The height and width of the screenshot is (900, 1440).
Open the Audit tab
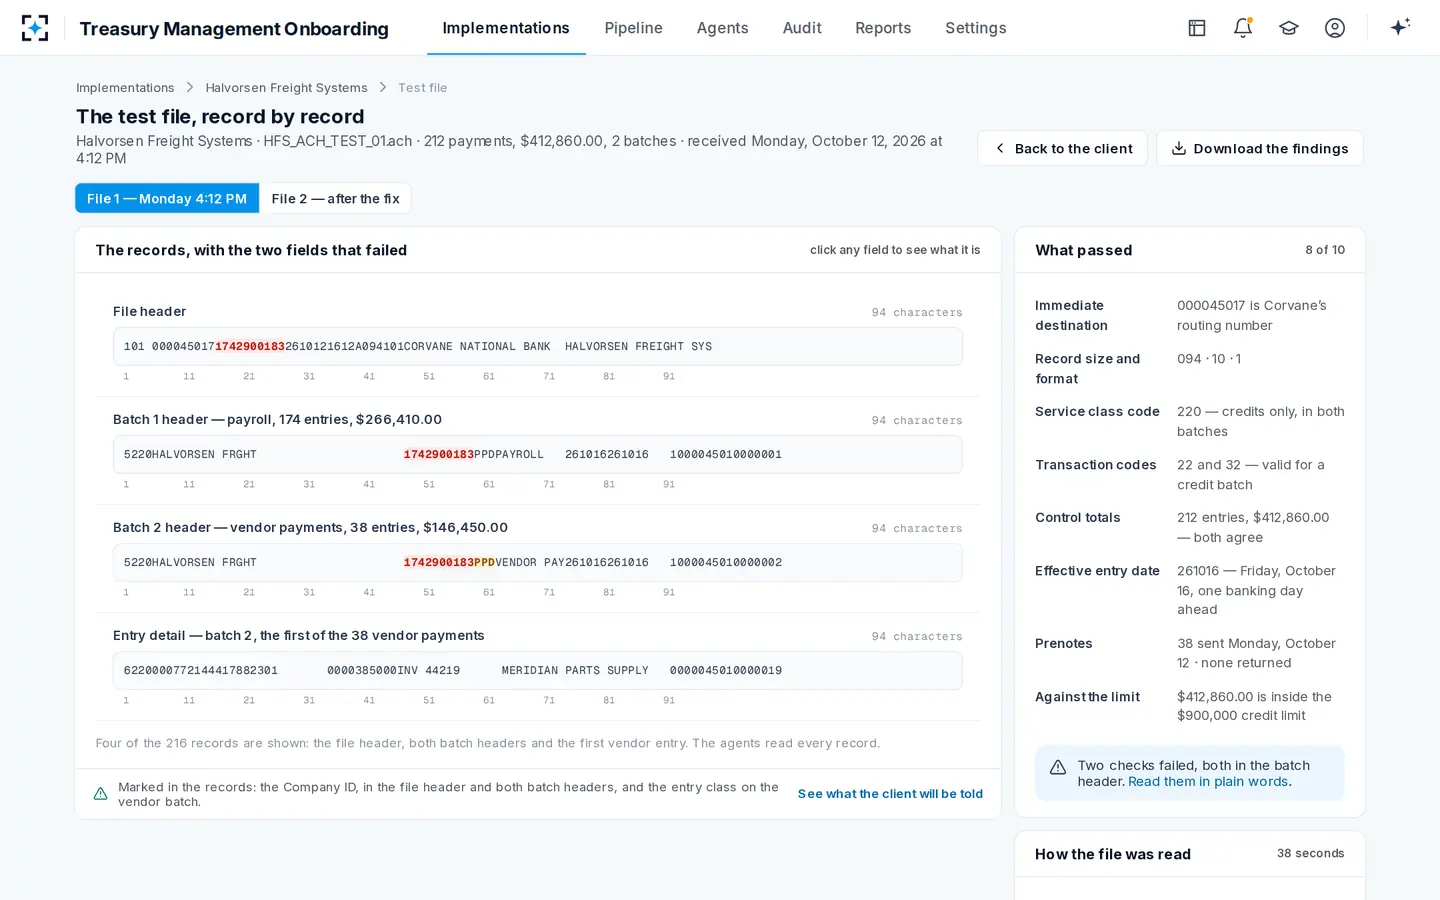pyautogui.click(x=802, y=28)
